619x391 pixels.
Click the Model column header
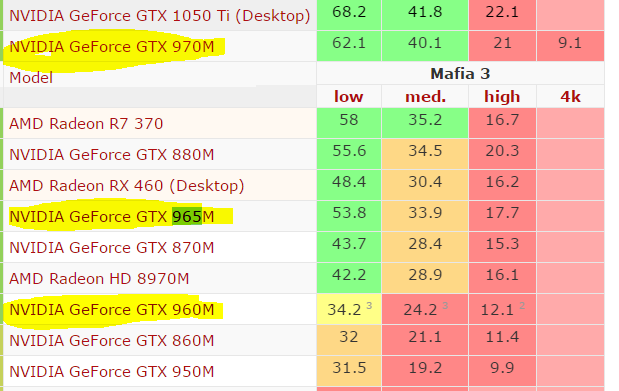click(31, 78)
